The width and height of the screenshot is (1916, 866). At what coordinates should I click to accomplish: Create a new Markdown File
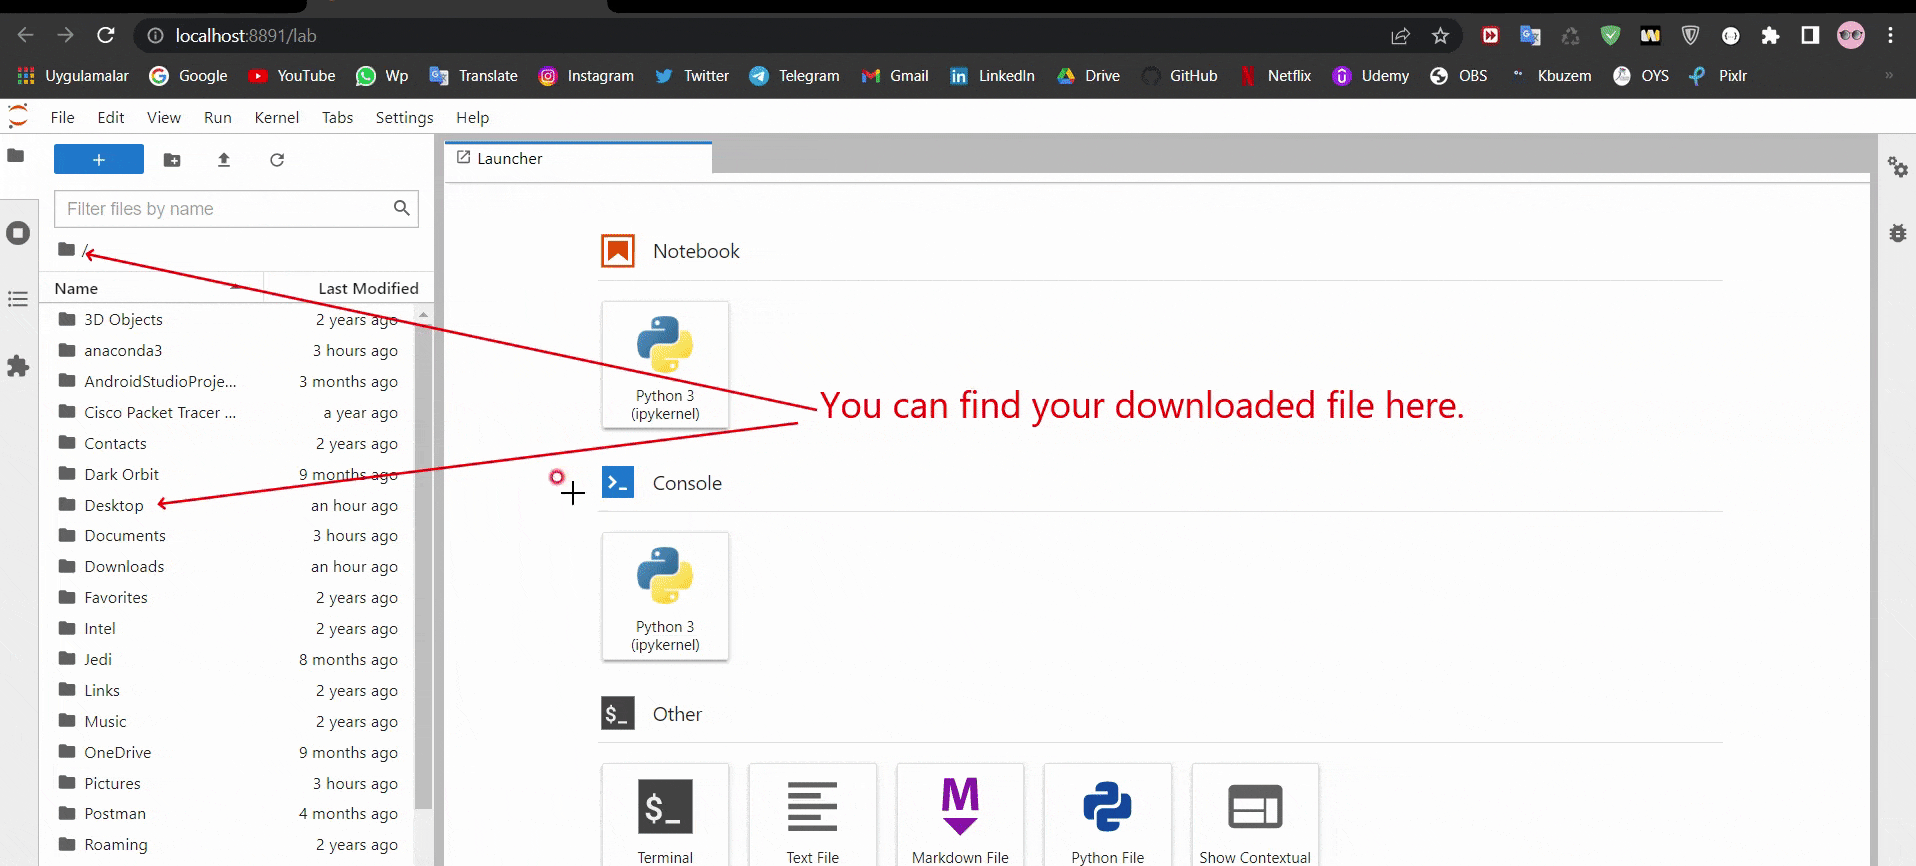(x=960, y=815)
